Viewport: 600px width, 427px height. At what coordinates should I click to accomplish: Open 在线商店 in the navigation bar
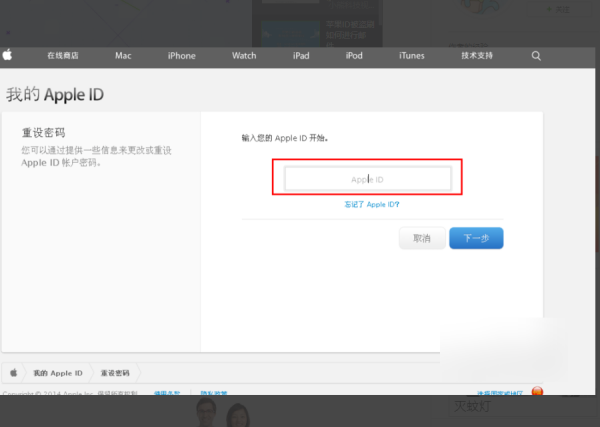pyautogui.click(x=63, y=55)
